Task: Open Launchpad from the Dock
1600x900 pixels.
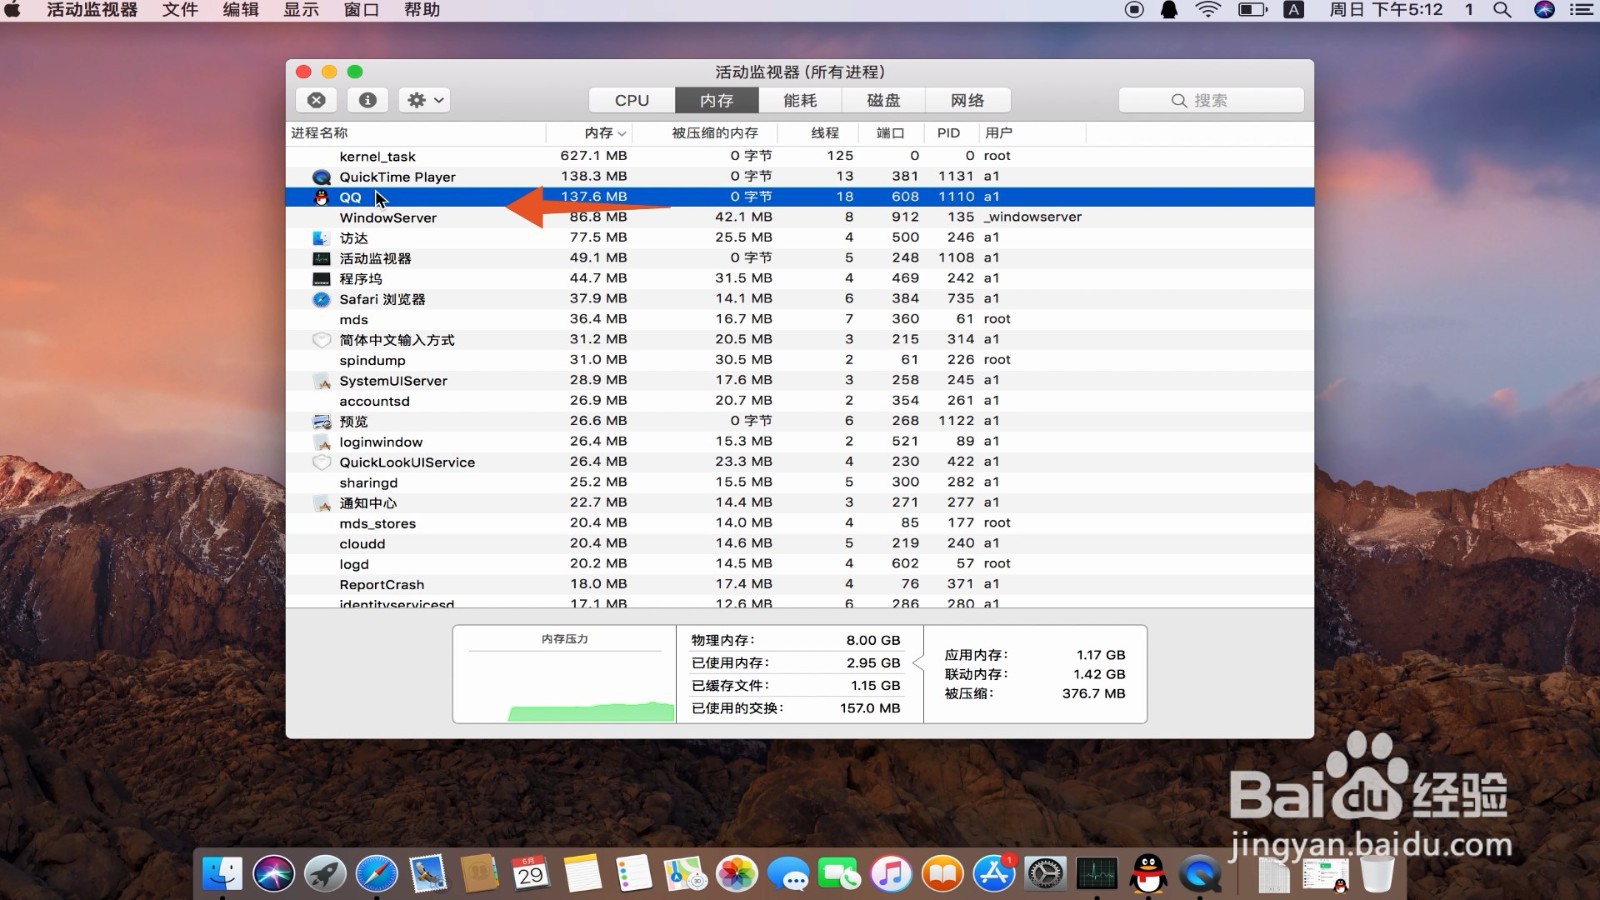Action: click(326, 873)
